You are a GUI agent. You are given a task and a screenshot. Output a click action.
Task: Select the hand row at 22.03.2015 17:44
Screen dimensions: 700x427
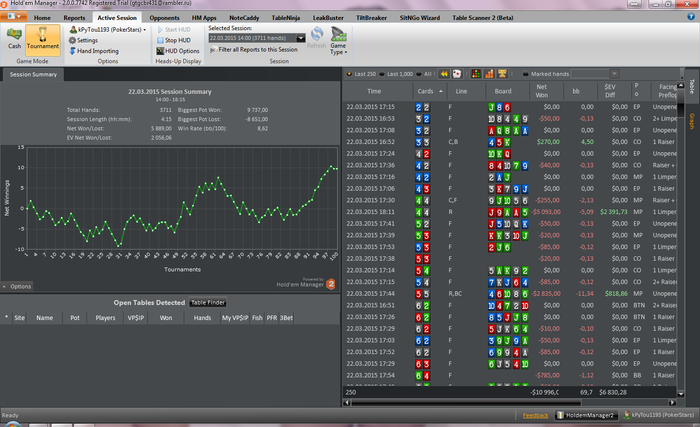pos(511,294)
